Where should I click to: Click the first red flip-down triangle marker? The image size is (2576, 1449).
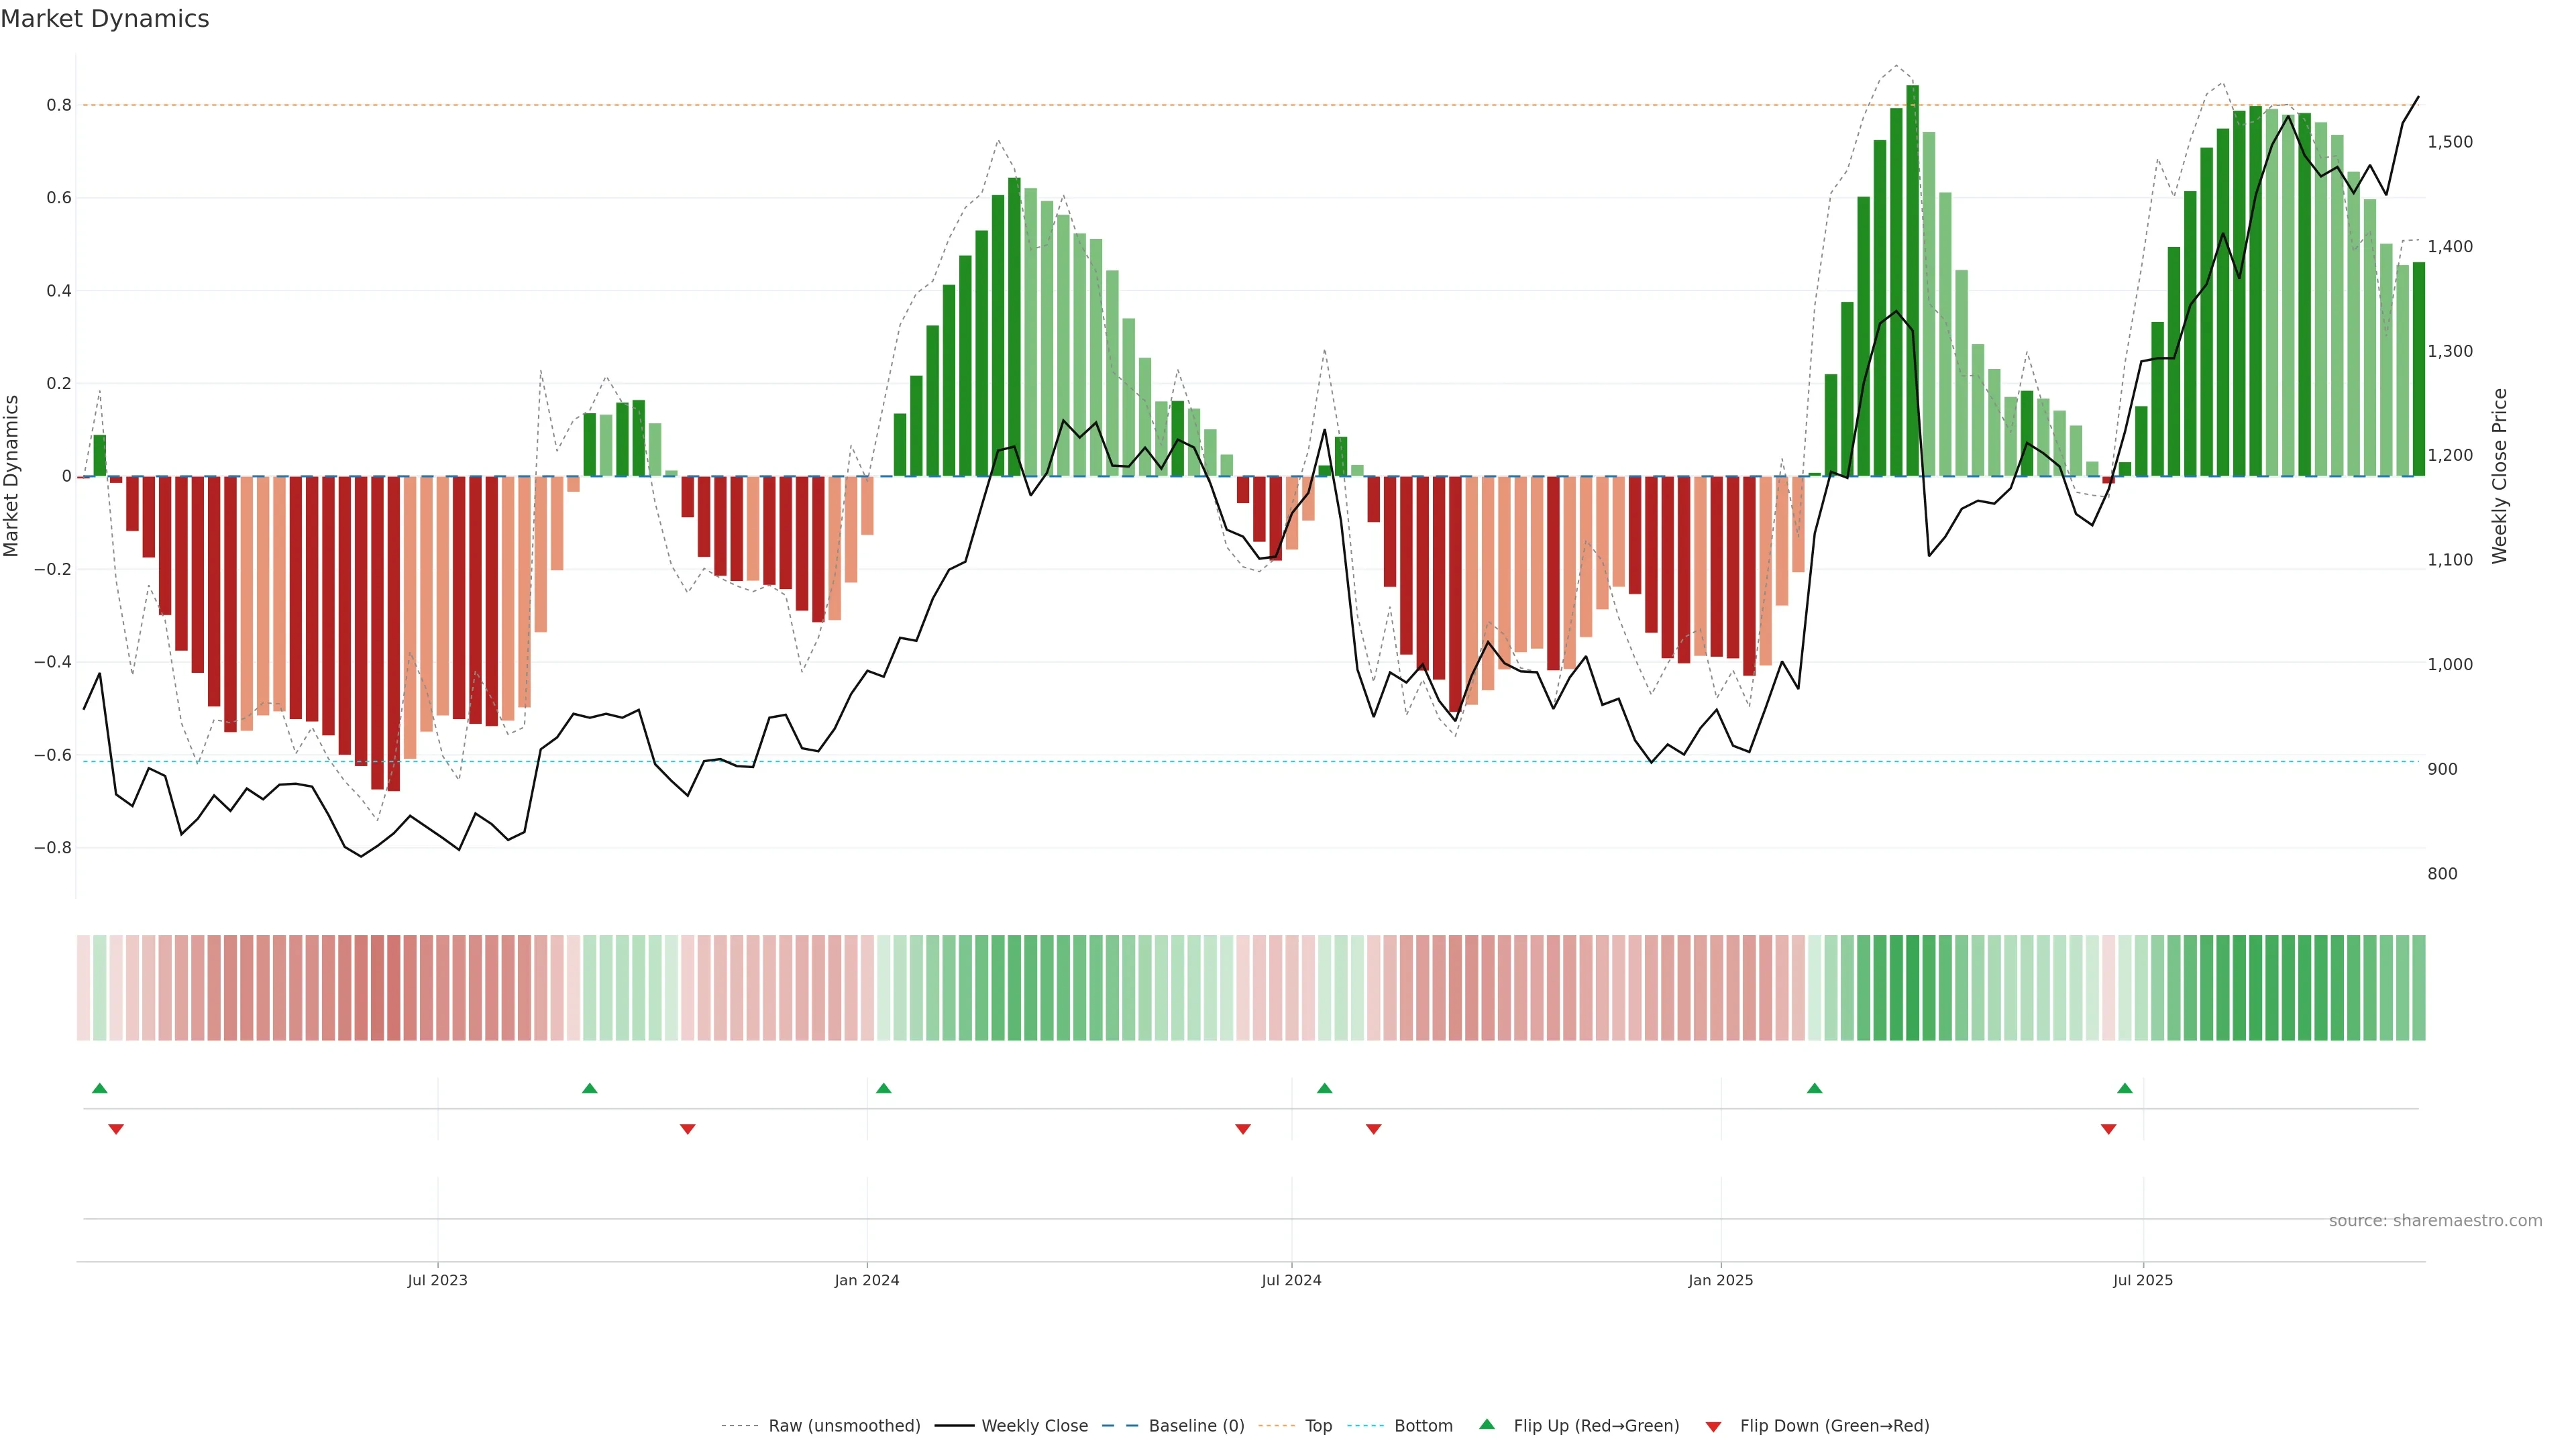(116, 1129)
